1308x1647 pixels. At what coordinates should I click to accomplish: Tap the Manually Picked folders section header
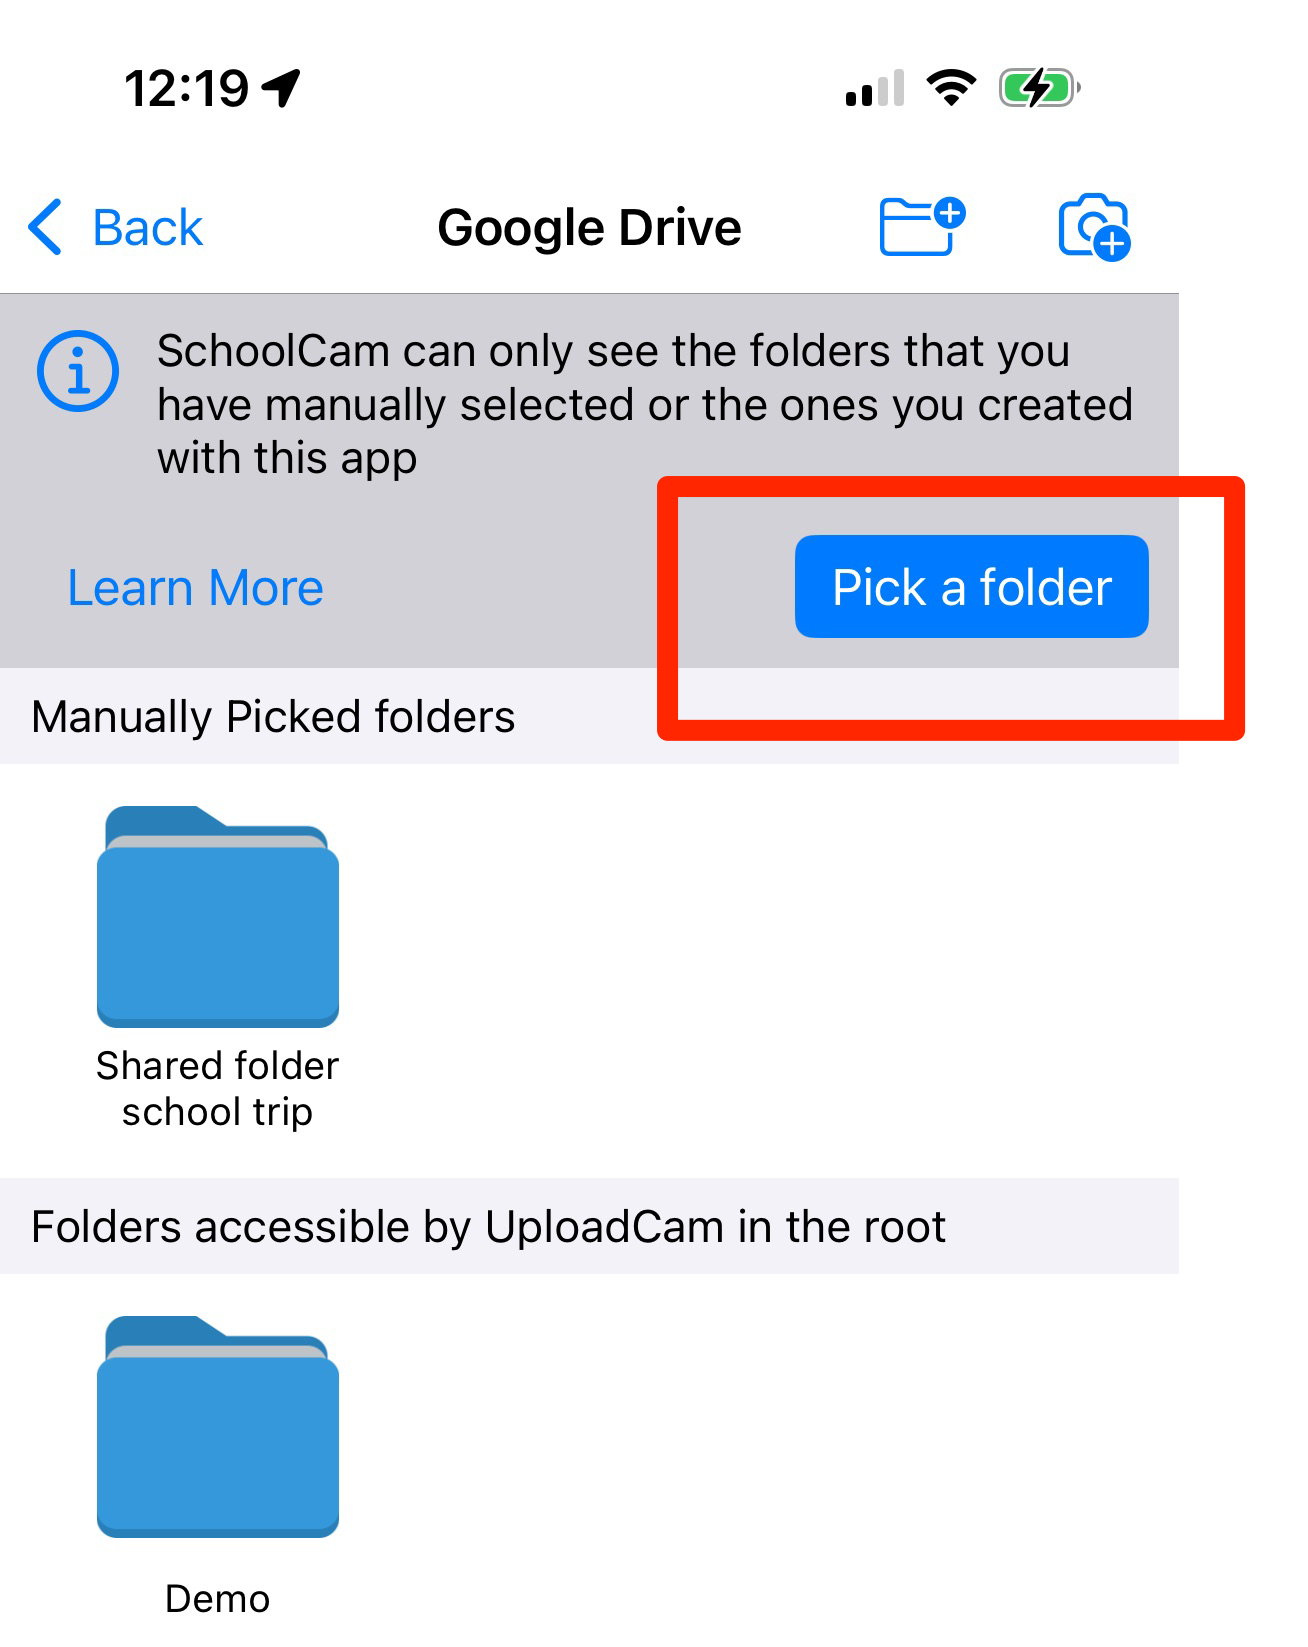coord(273,717)
